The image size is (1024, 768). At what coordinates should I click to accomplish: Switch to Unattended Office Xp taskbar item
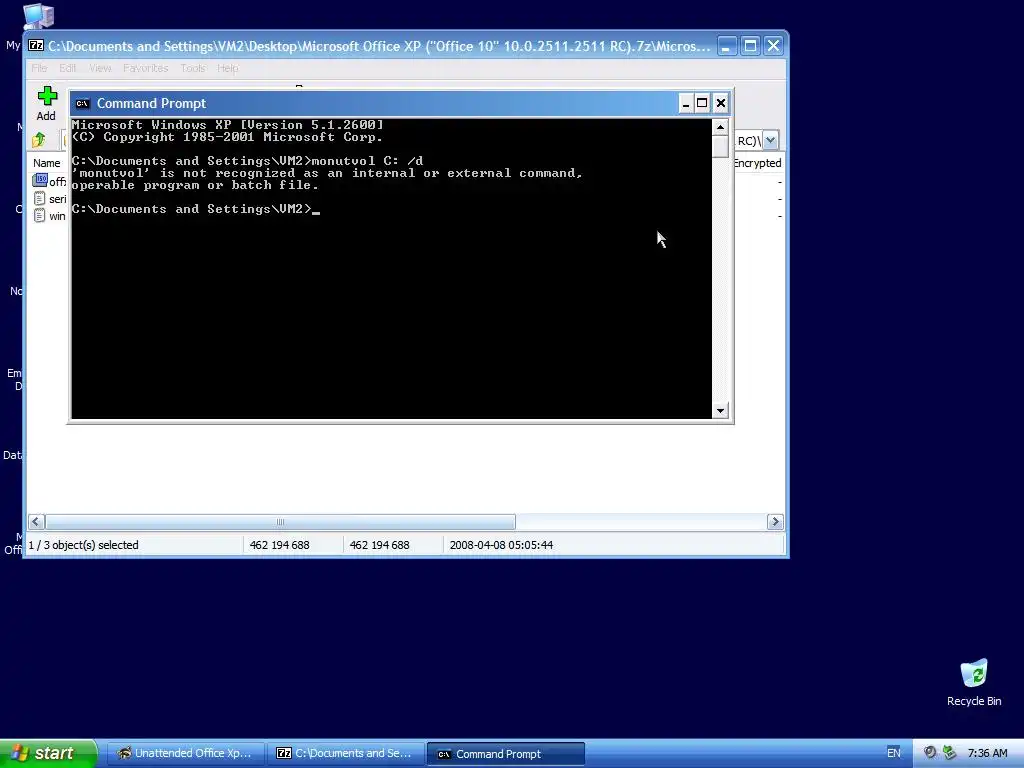(x=185, y=753)
